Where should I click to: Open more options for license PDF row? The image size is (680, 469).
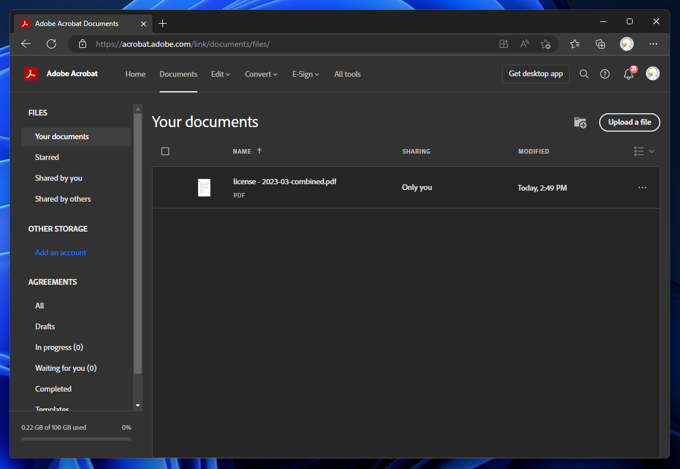point(642,188)
